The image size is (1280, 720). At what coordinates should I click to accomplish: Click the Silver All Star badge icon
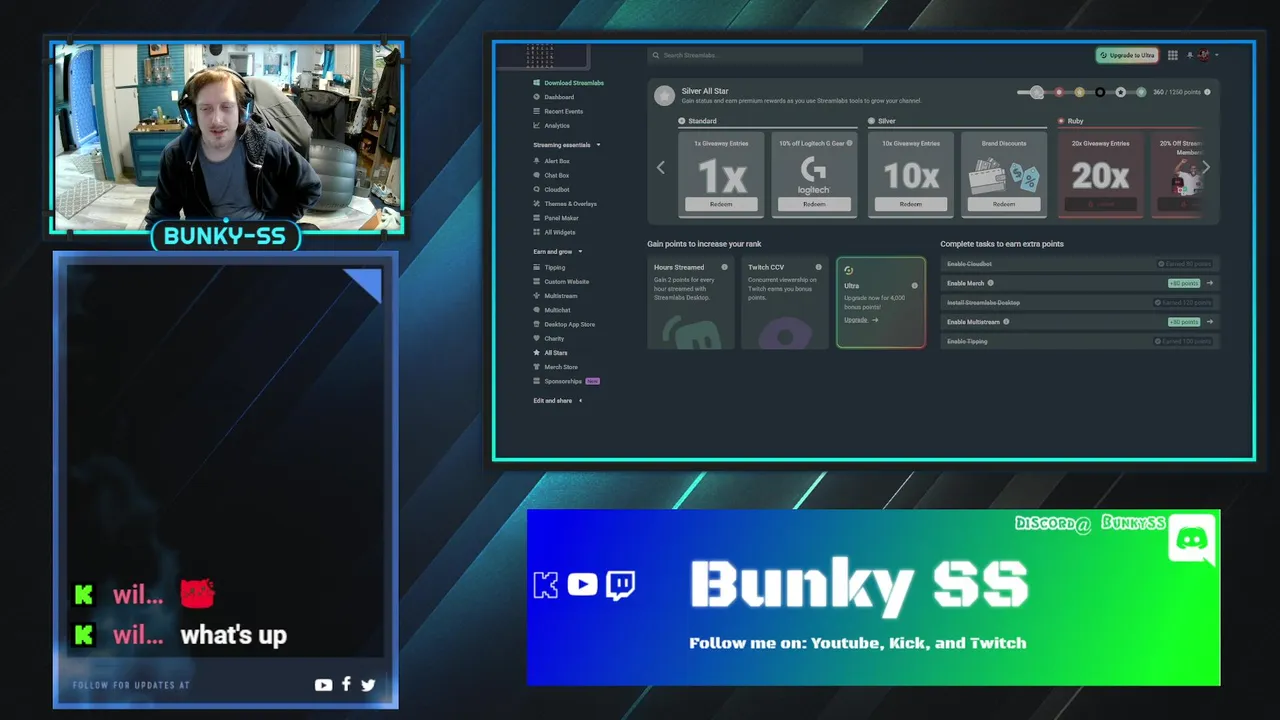pyautogui.click(x=664, y=95)
